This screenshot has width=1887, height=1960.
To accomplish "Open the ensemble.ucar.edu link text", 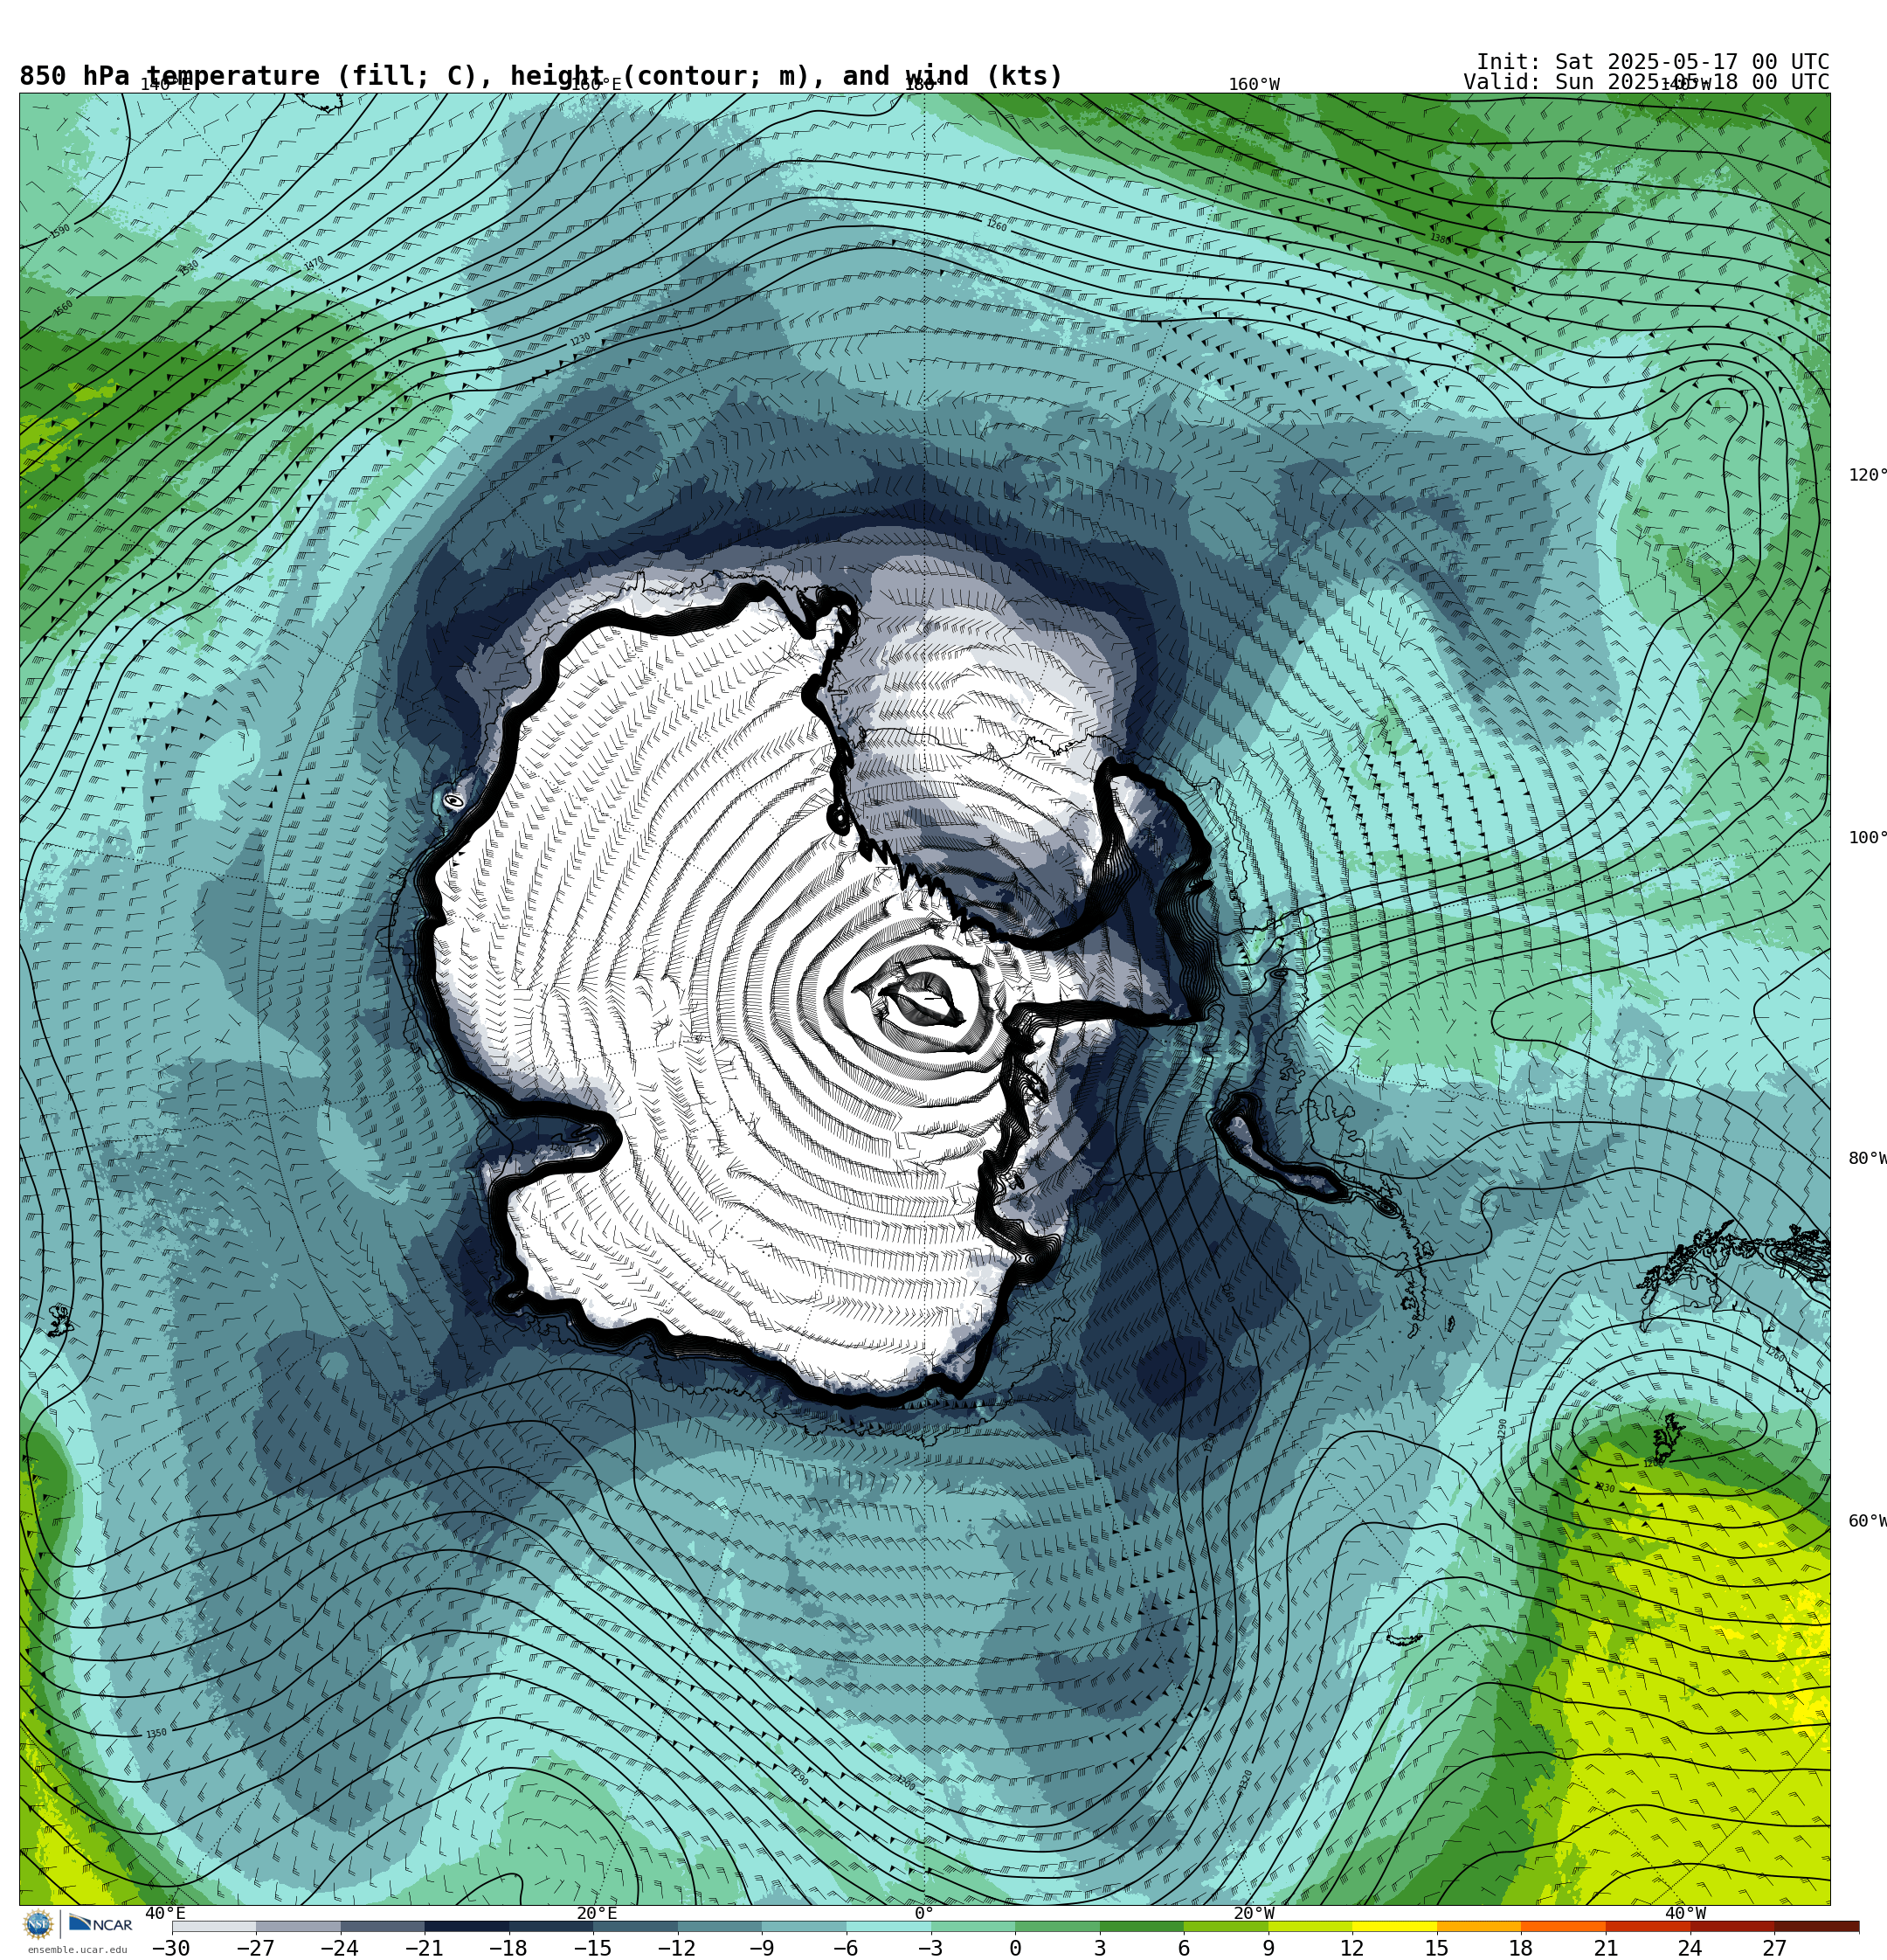I will coord(77,1949).
